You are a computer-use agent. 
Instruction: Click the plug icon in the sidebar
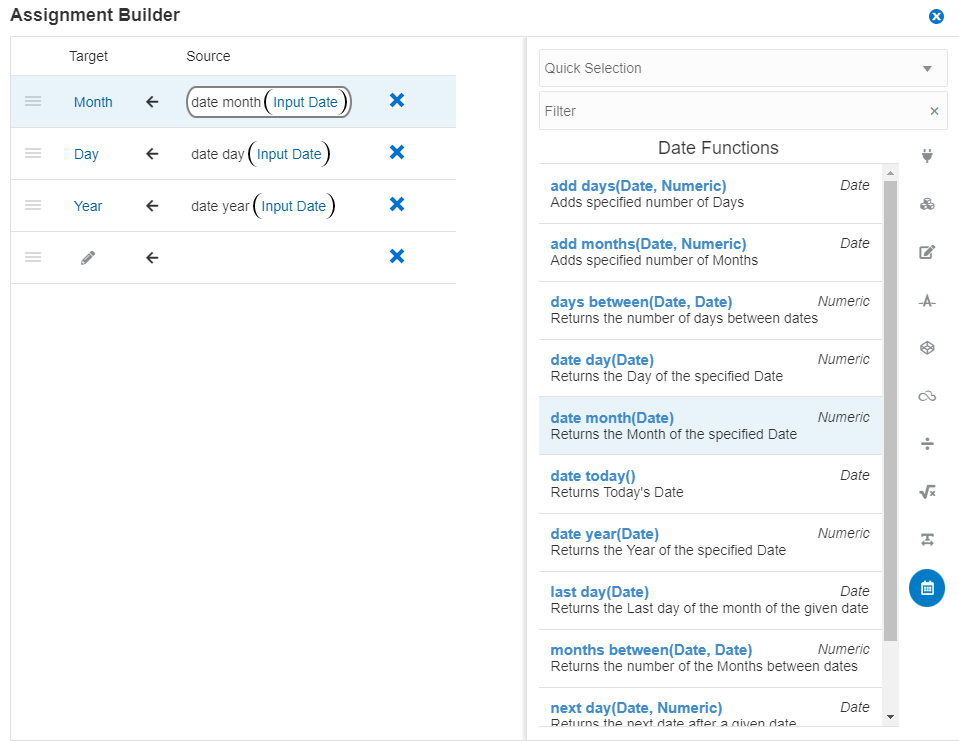pos(927,156)
